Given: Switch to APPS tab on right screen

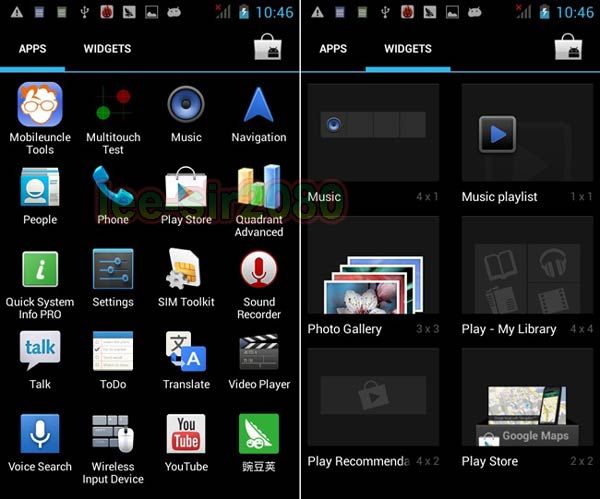Looking at the screenshot, I should click(333, 49).
